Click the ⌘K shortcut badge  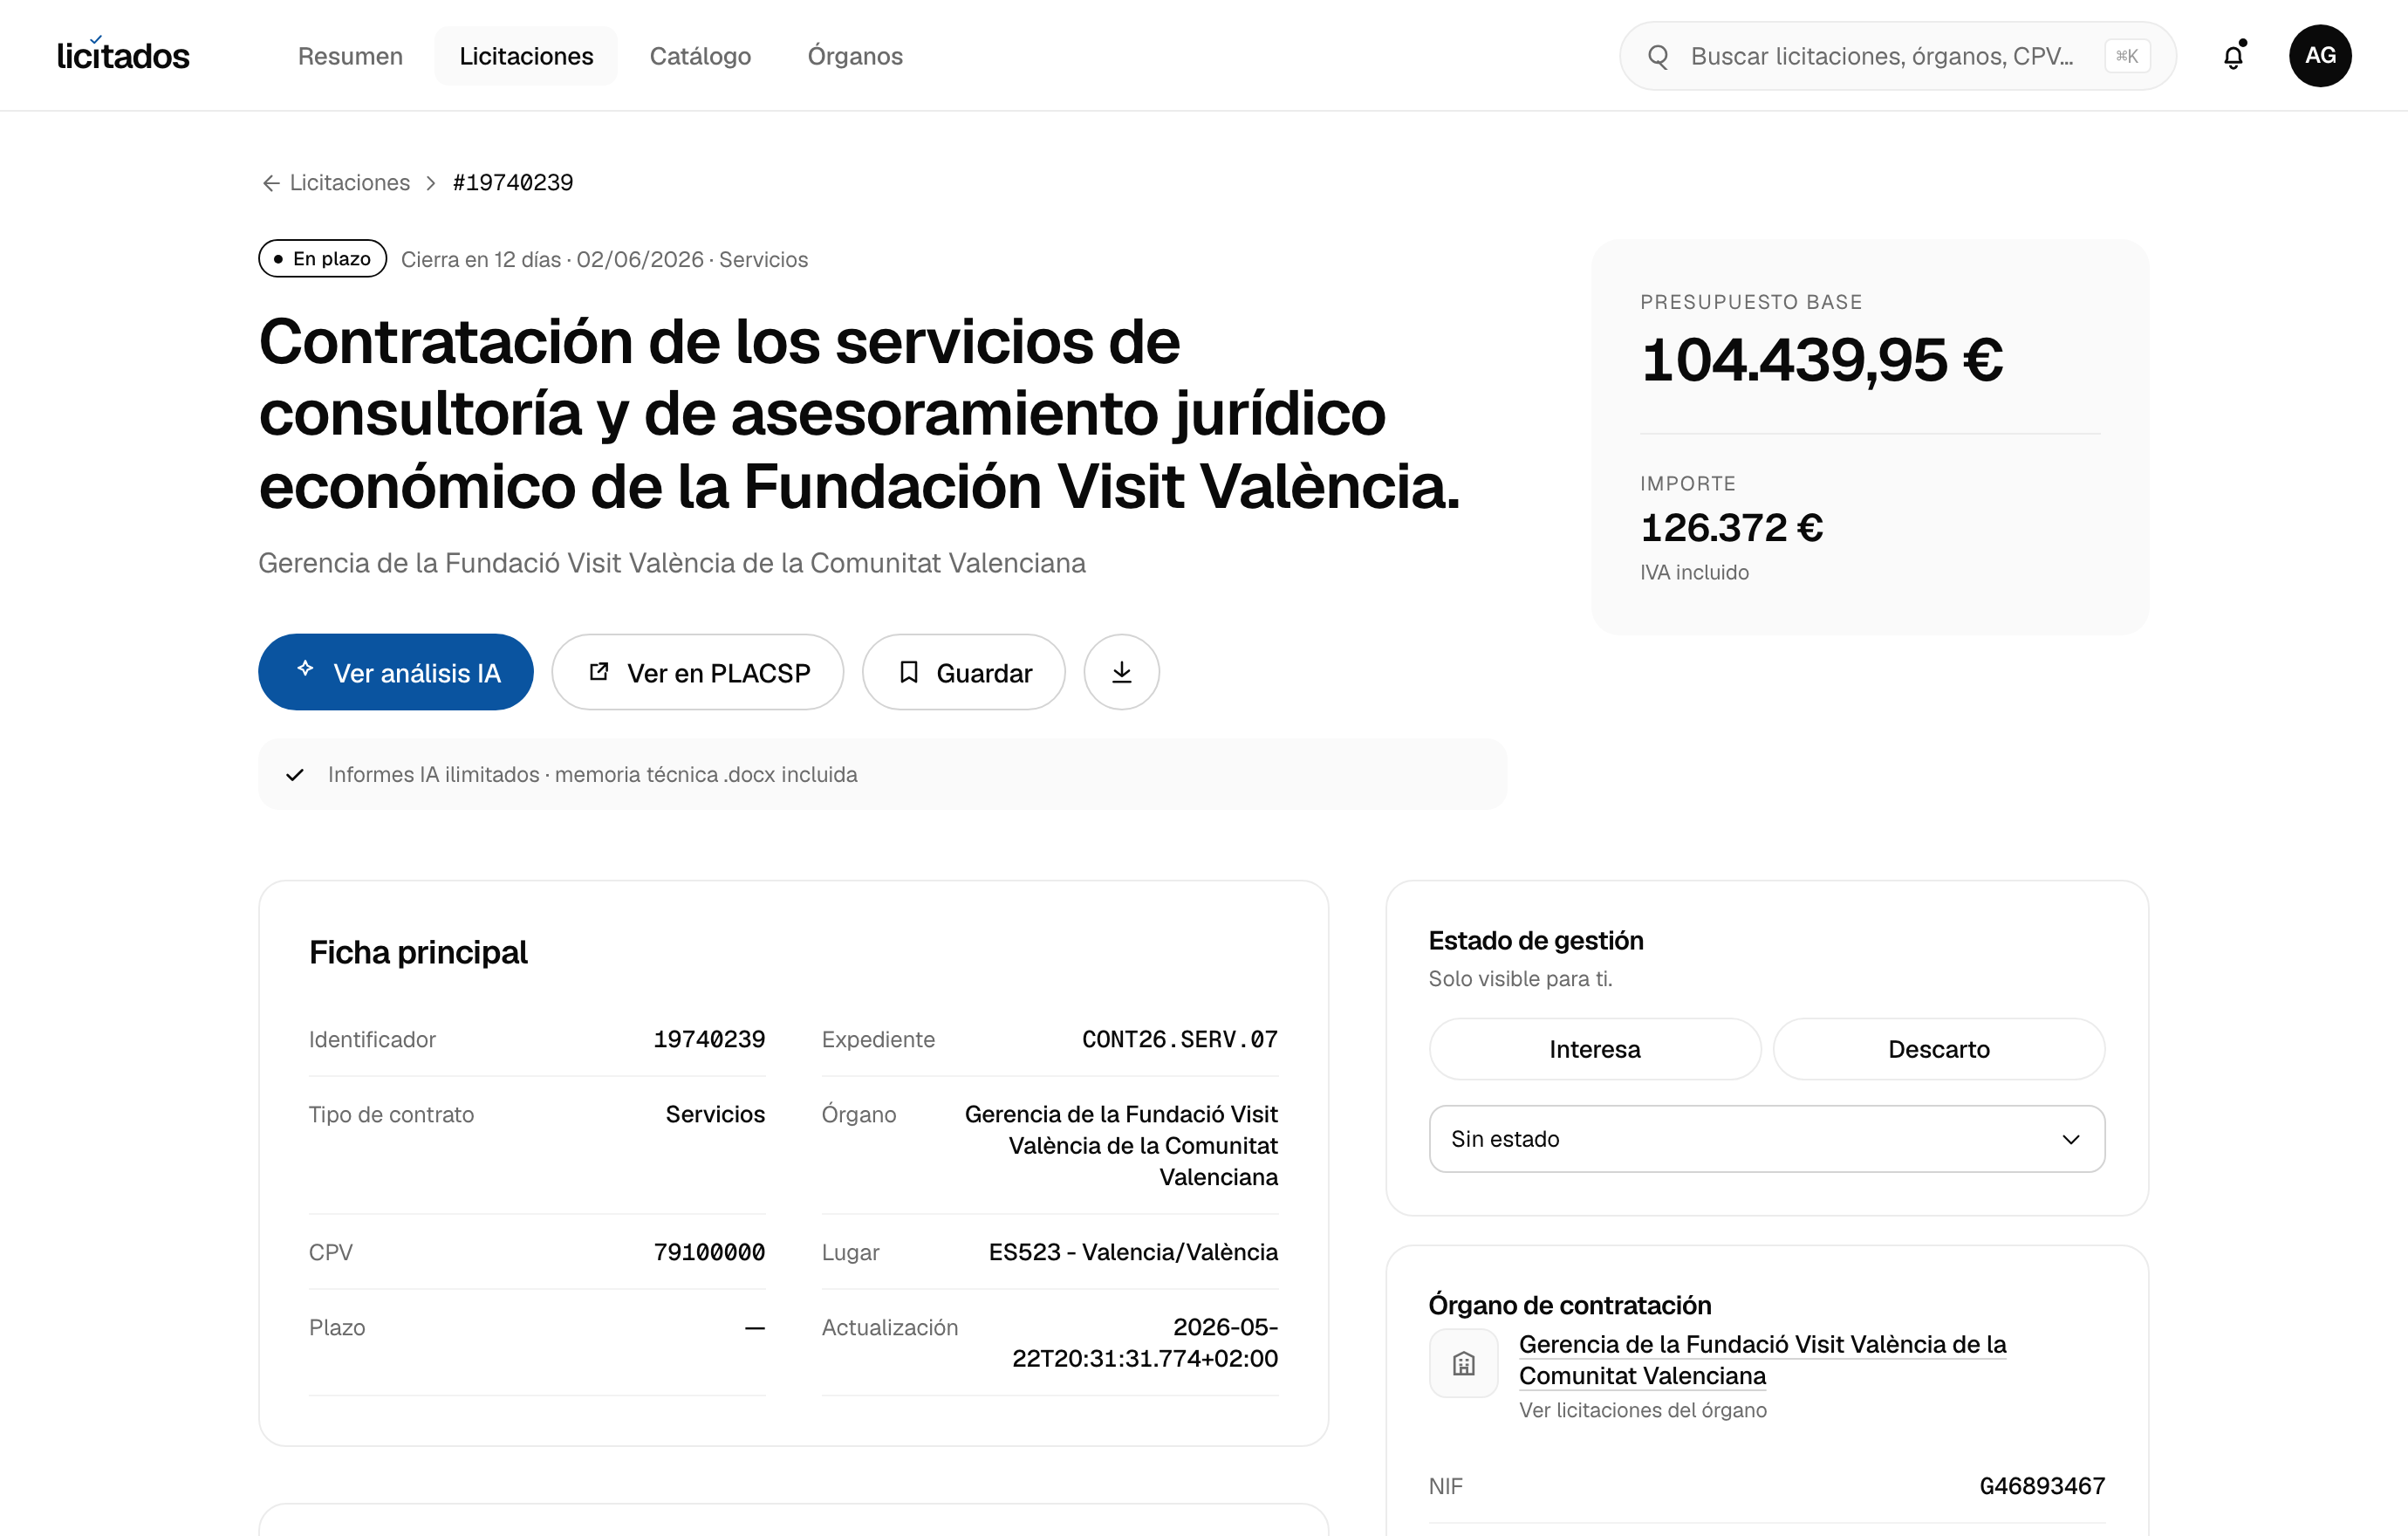(x=2127, y=56)
